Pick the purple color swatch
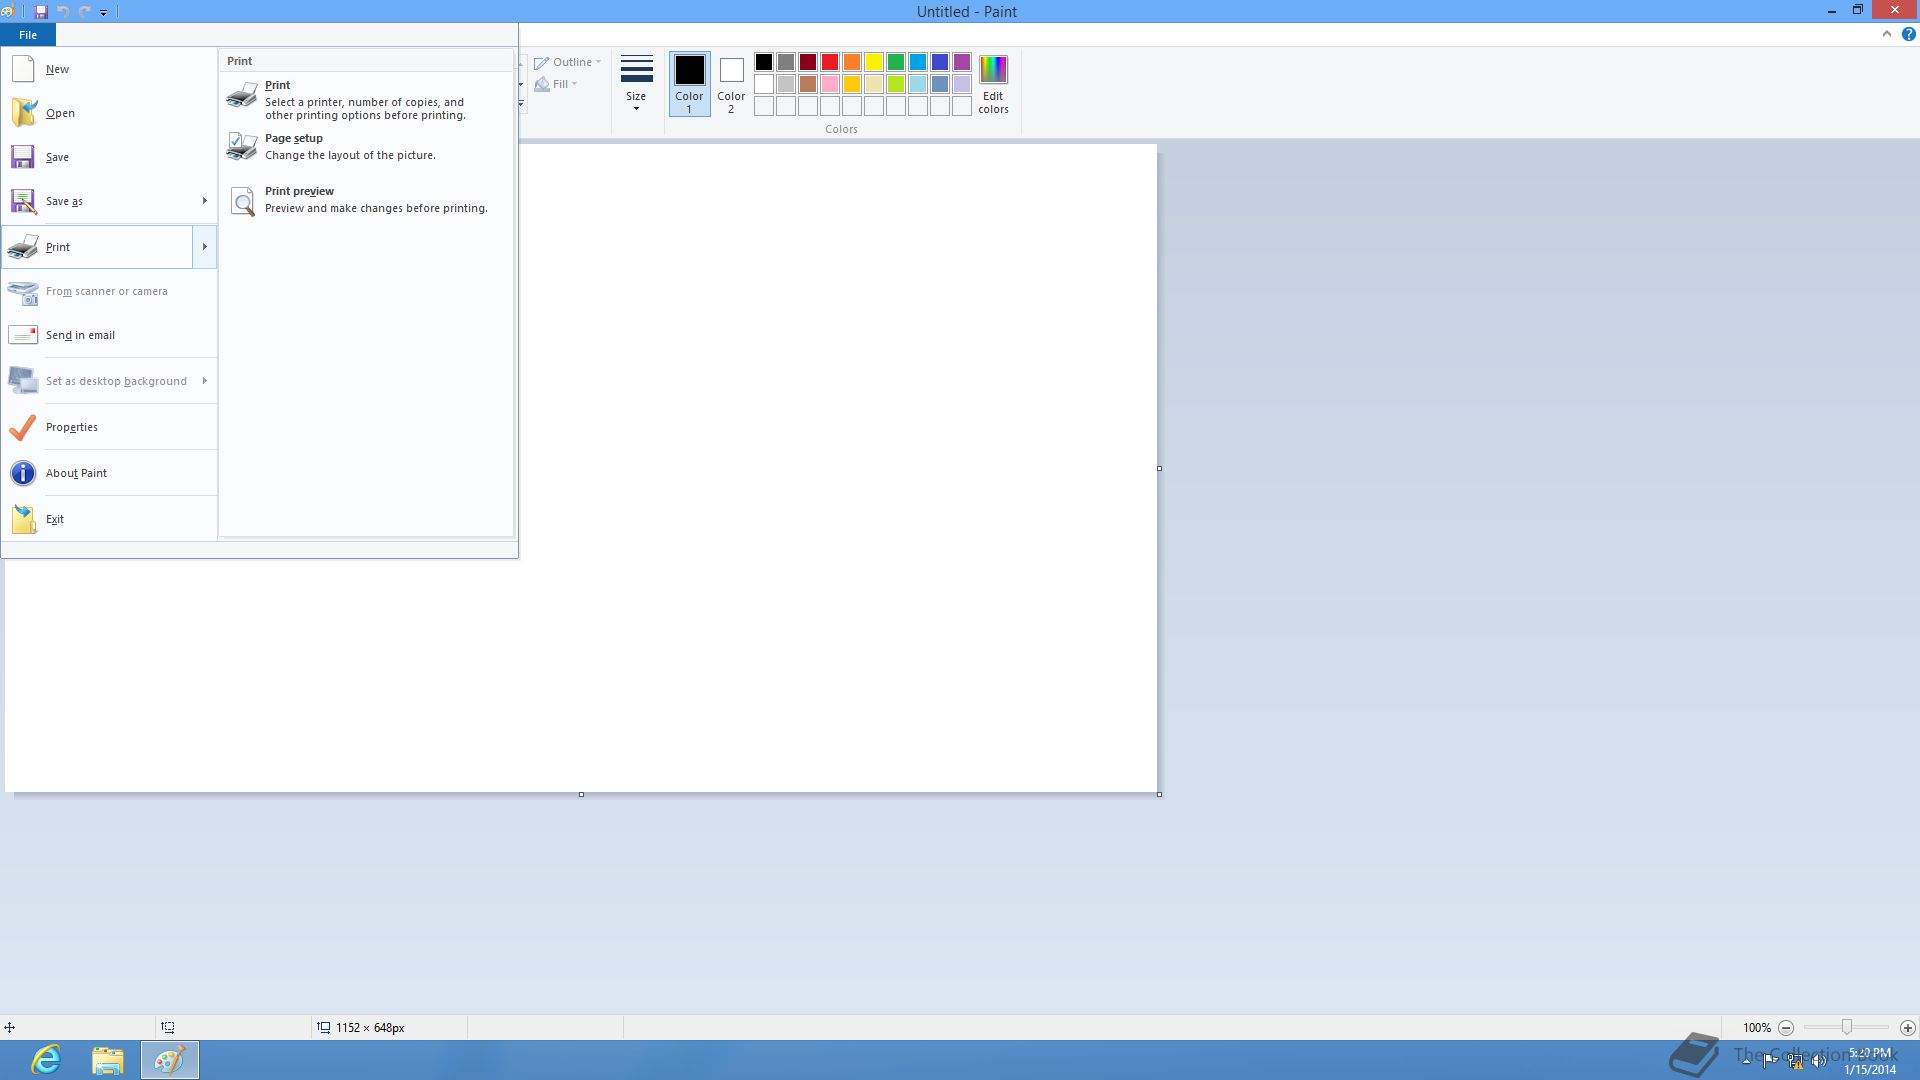This screenshot has height=1080, width=1920. 962,62
